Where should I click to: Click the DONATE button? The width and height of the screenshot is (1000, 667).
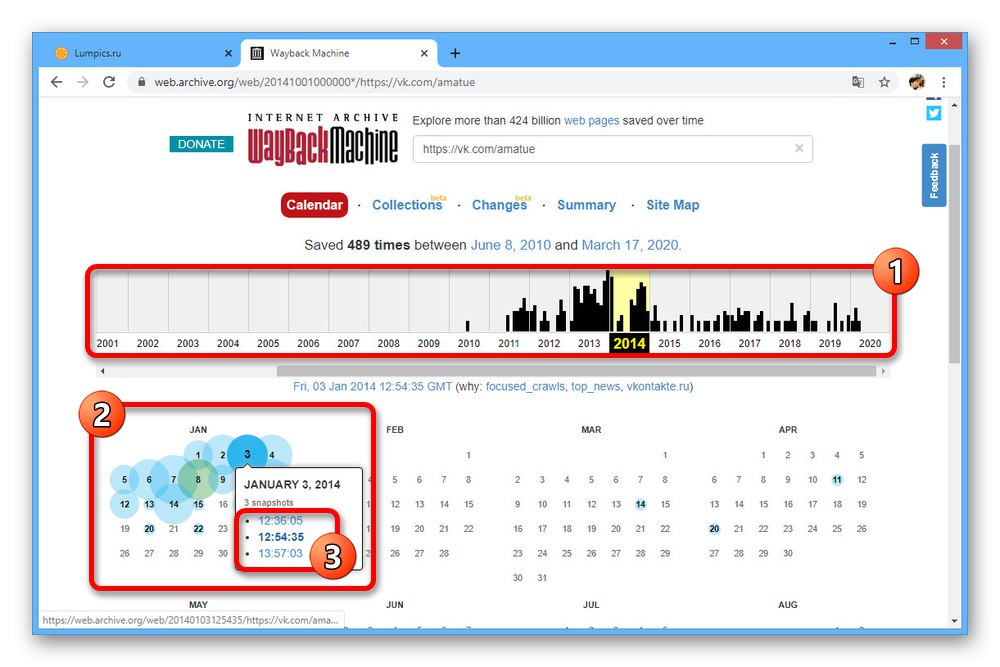(x=201, y=144)
